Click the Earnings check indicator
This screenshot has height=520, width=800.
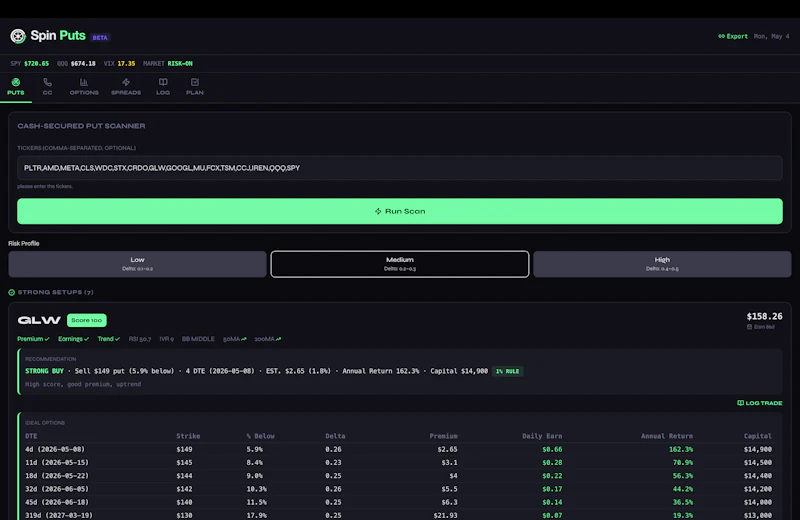73,339
